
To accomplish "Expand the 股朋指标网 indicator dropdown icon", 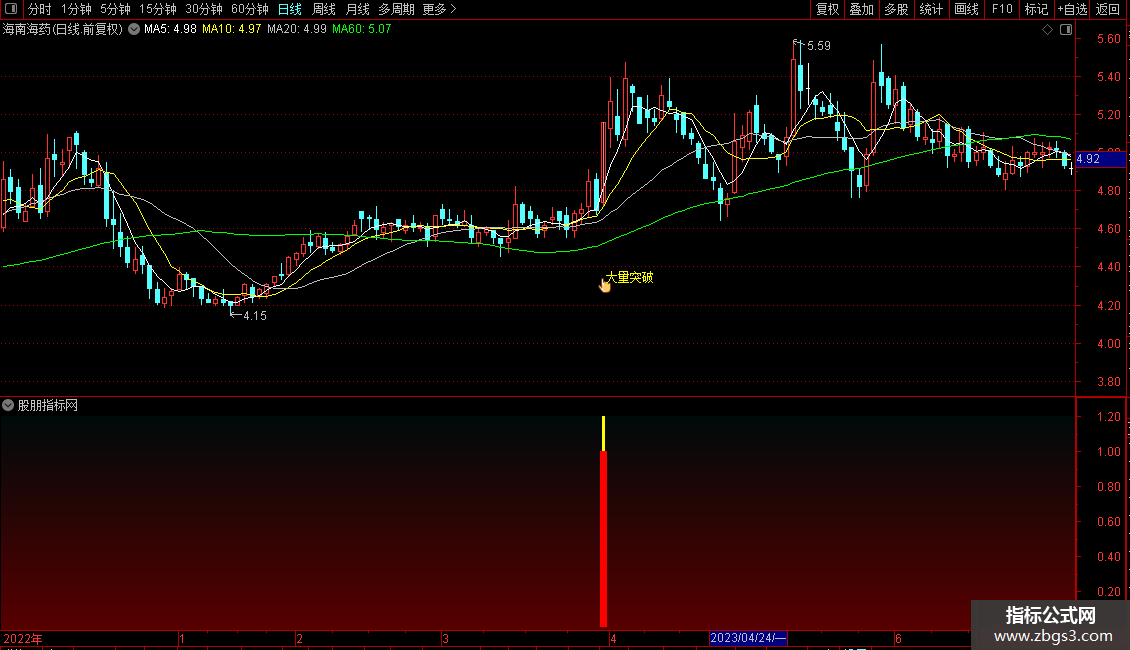I will [8, 405].
